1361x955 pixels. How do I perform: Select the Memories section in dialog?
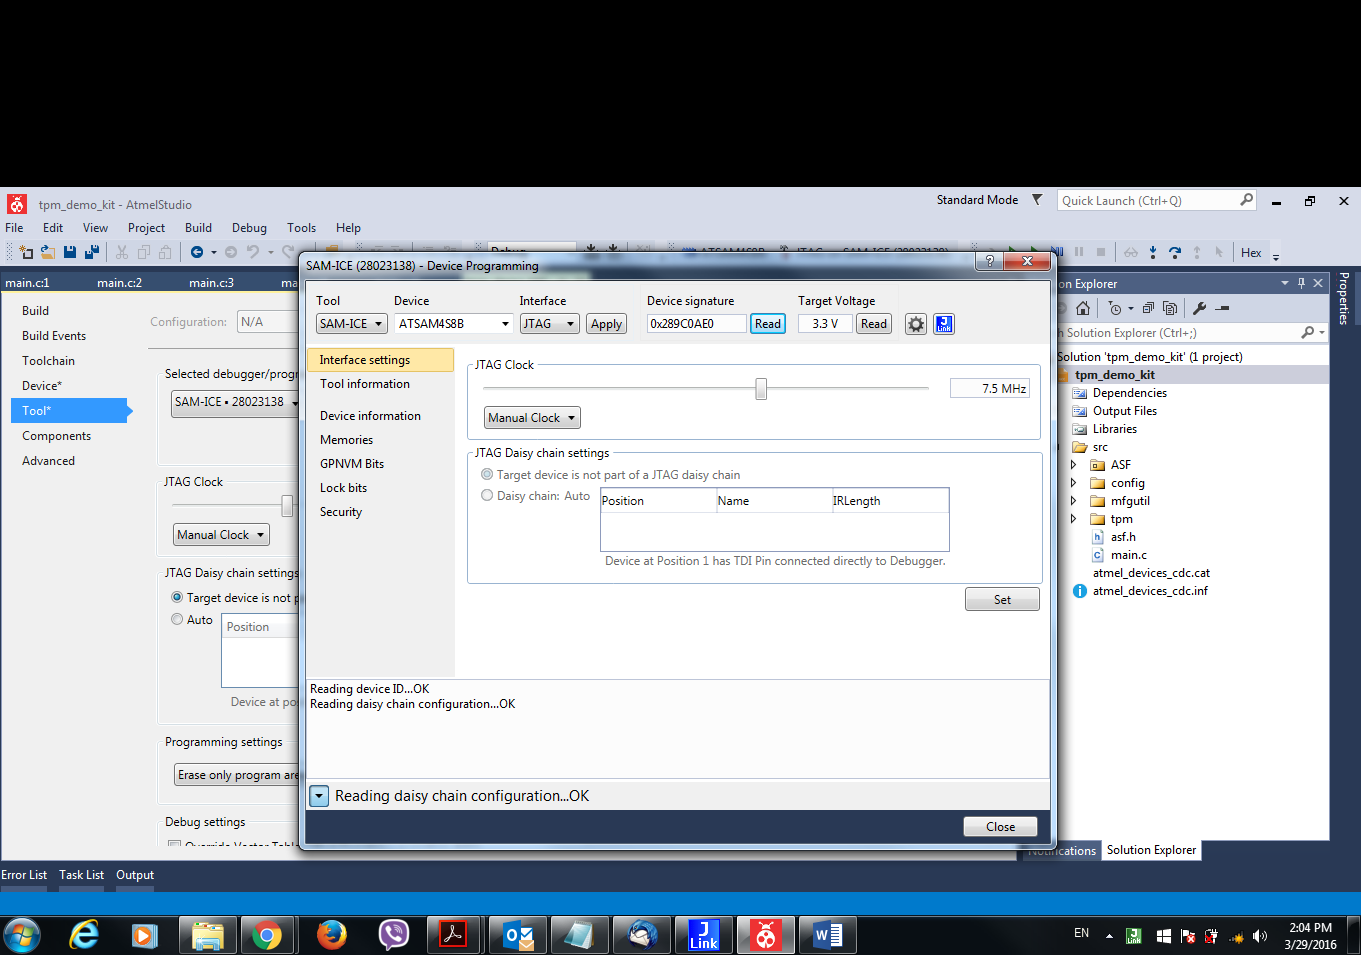click(x=346, y=440)
